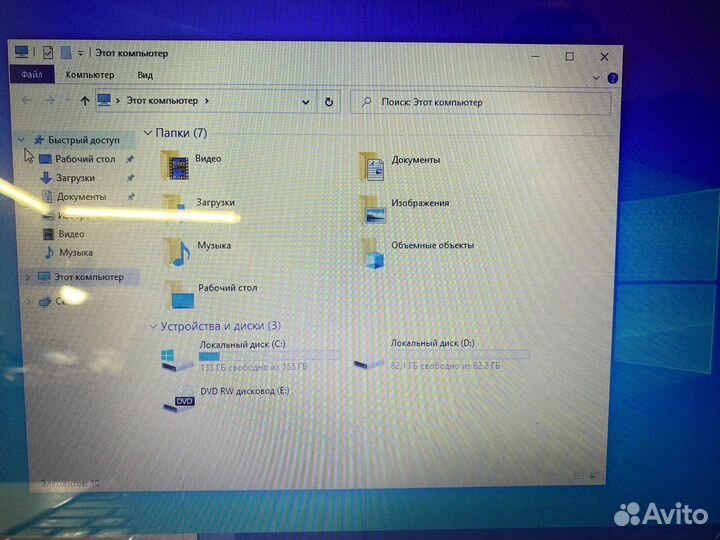The height and width of the screenshot is (540, 720).
Task: Expand the ribbon with chevron arrow
Action: (596, 78)
